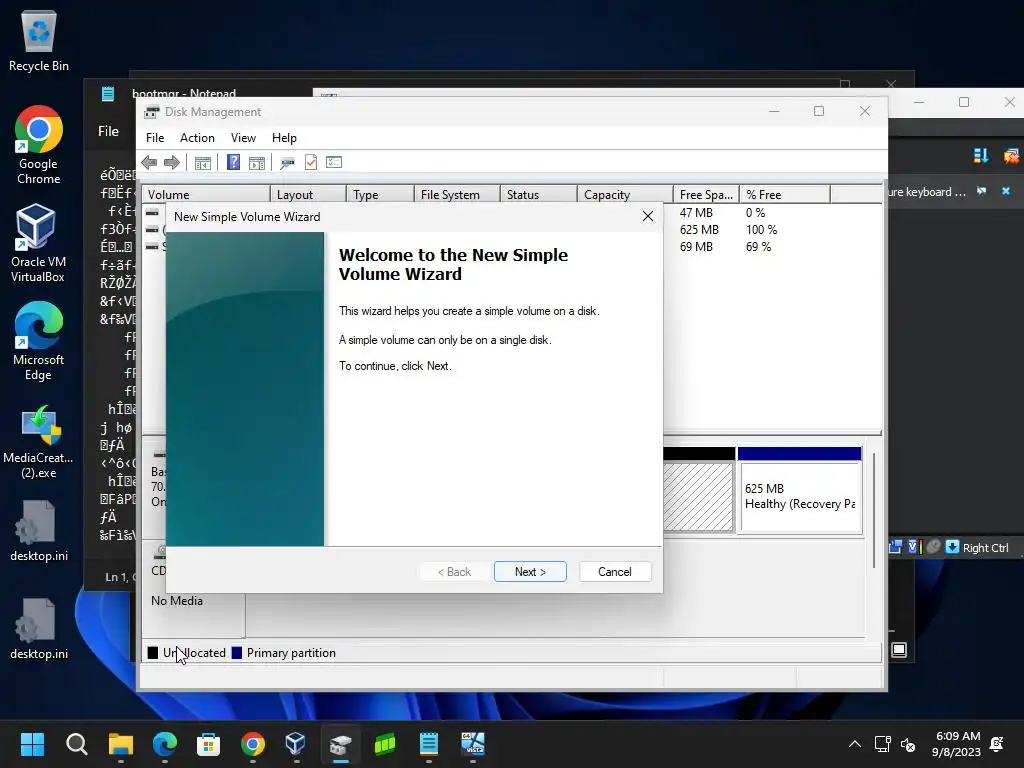Open the network tray icon
The width and height of the screenshot is (1024, 768).
click(x=882, y=744)
